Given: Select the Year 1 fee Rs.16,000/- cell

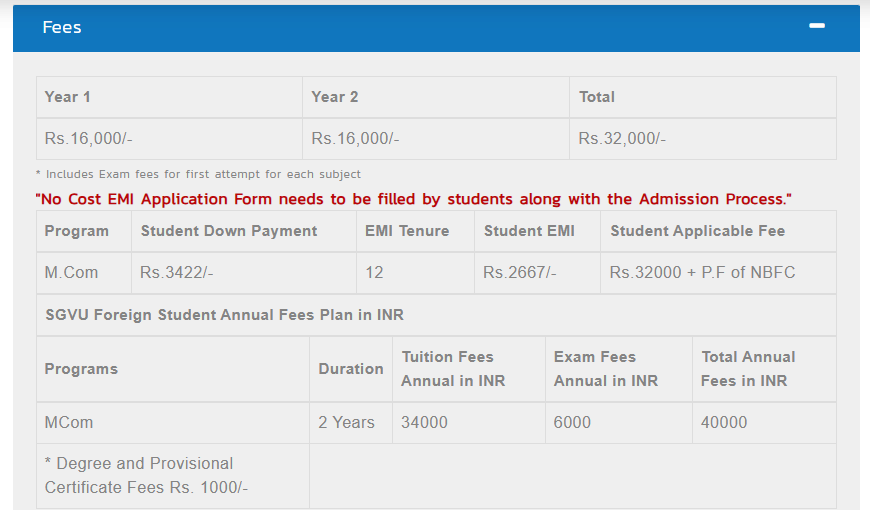Looking at the screenshot, I should (x=169, y=139).
